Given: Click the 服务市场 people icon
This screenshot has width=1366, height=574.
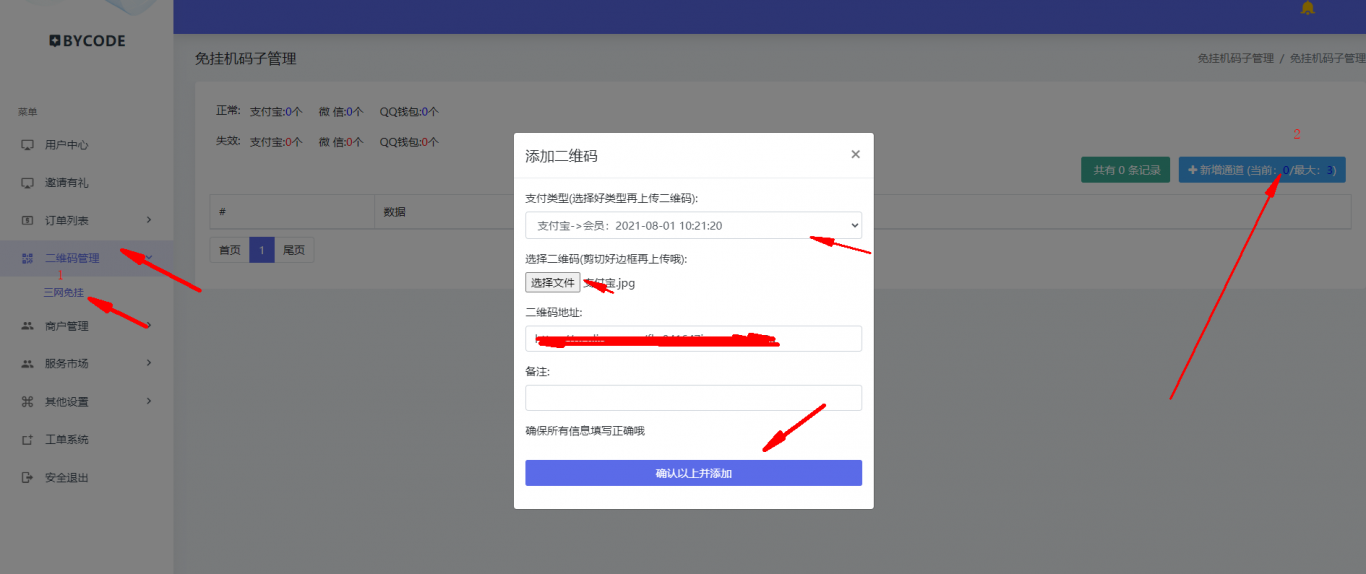Looking at the screenshot, I should coord(27,364).
